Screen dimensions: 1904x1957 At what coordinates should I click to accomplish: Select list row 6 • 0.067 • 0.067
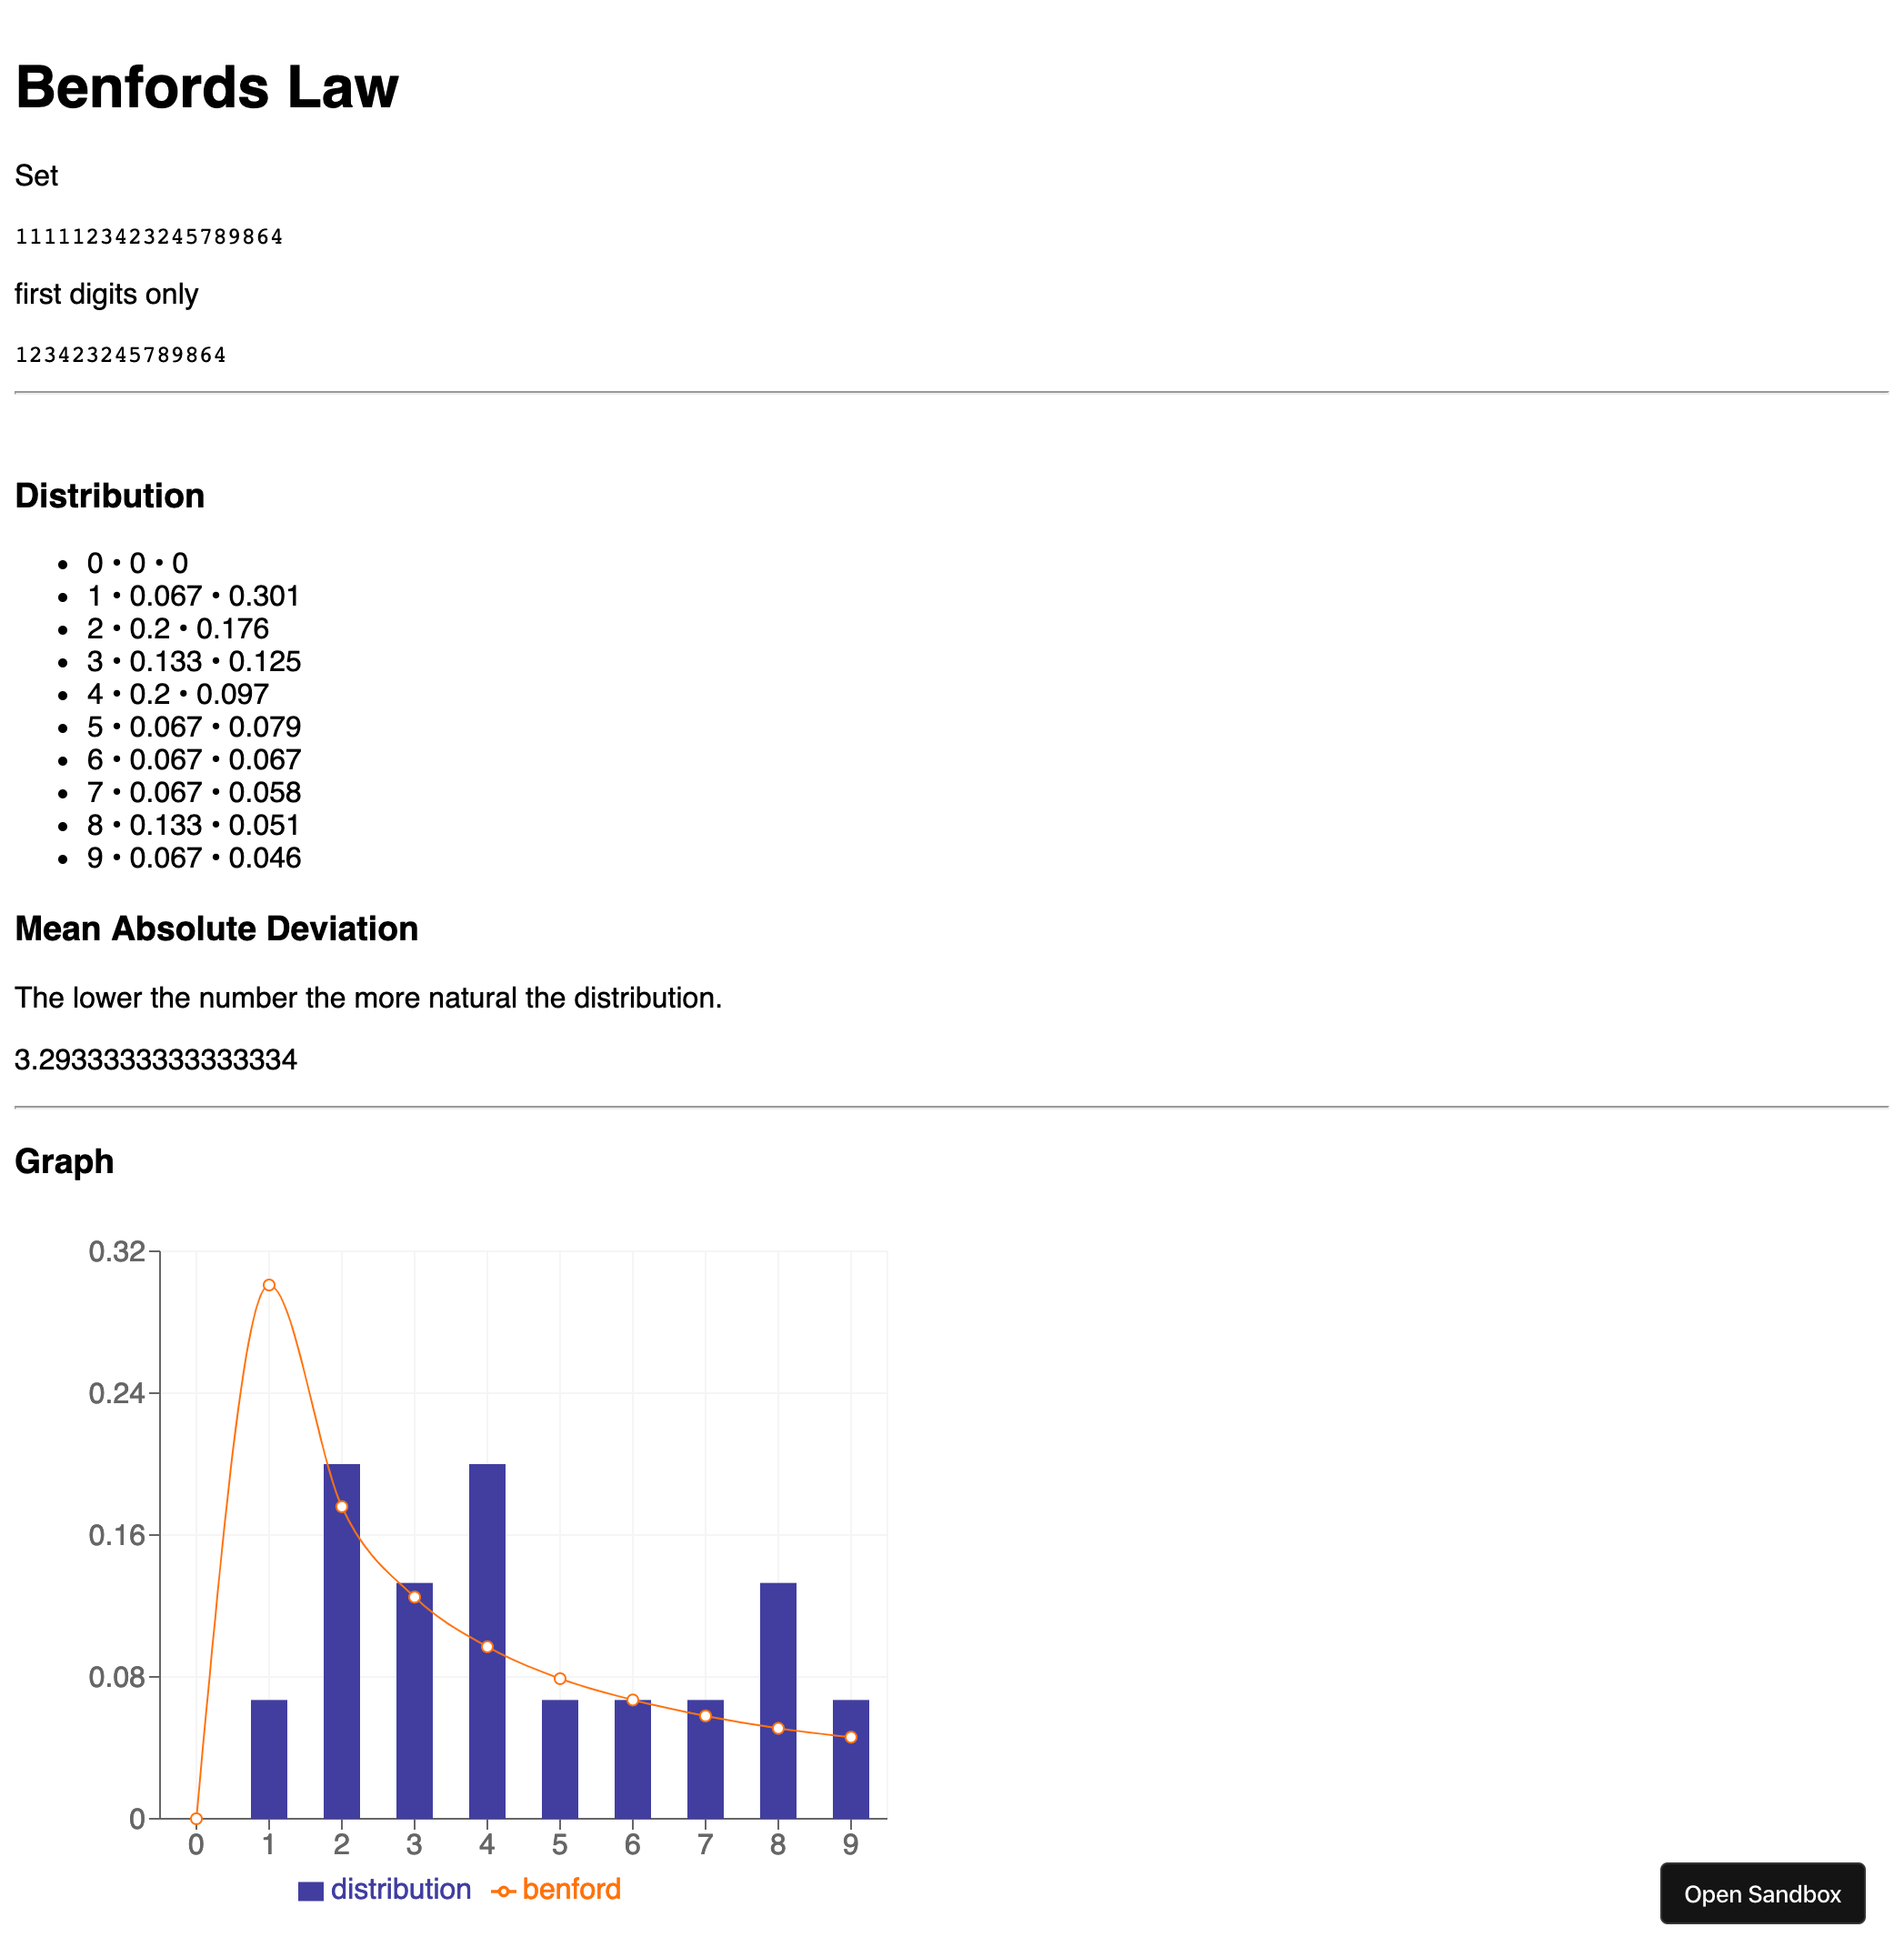[x=194, y=760]
